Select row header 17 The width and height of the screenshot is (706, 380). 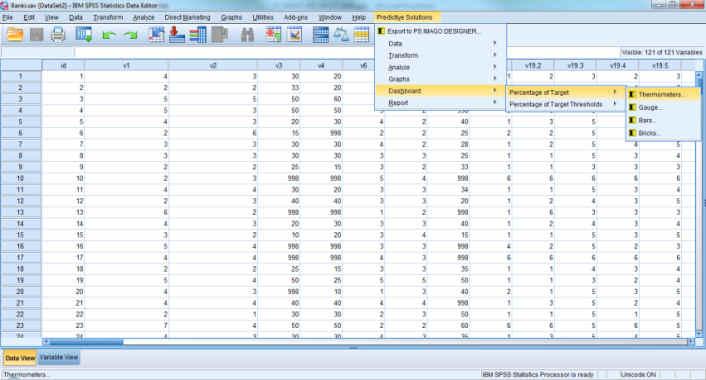pos(21,258)
